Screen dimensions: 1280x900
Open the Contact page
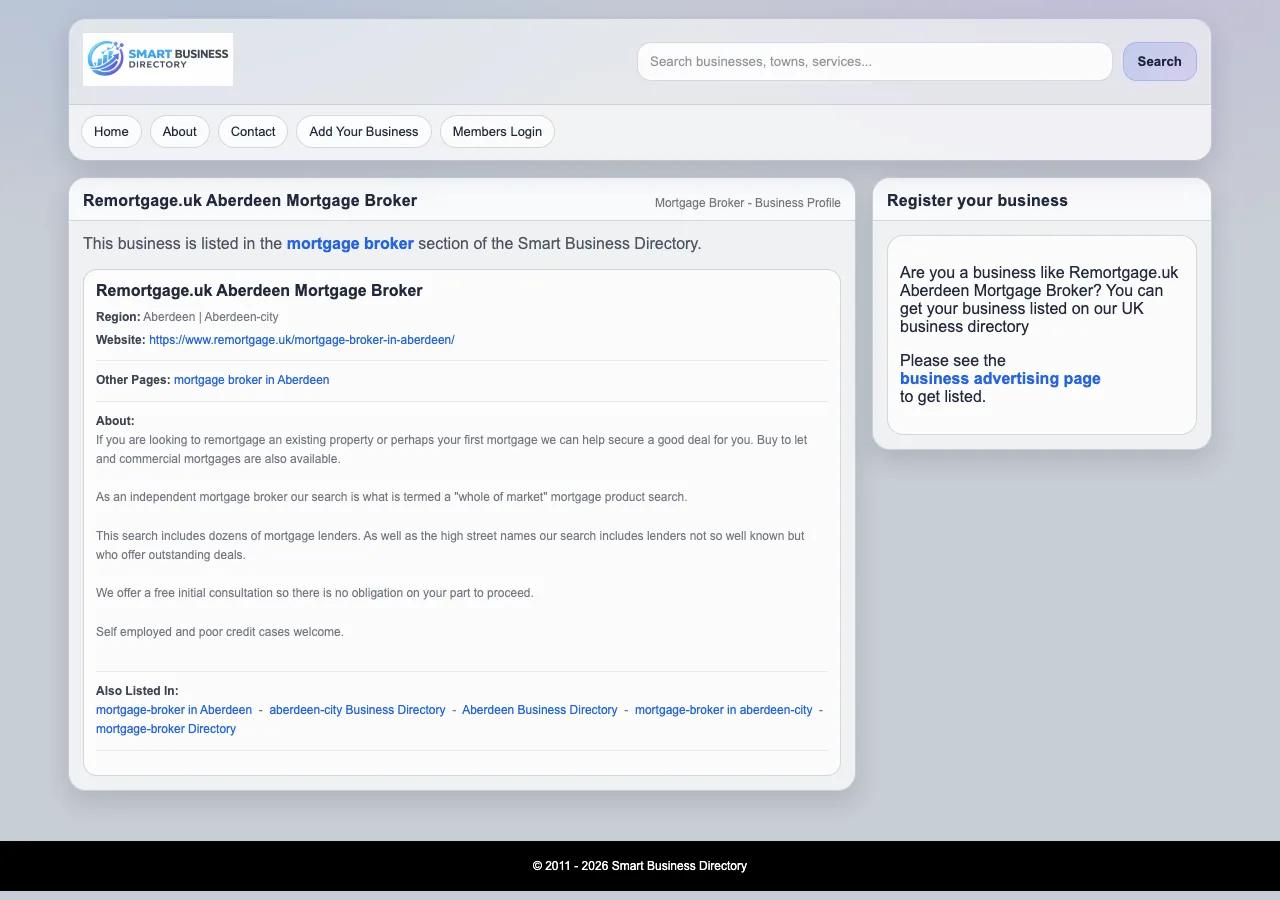[x=252, y=131]
